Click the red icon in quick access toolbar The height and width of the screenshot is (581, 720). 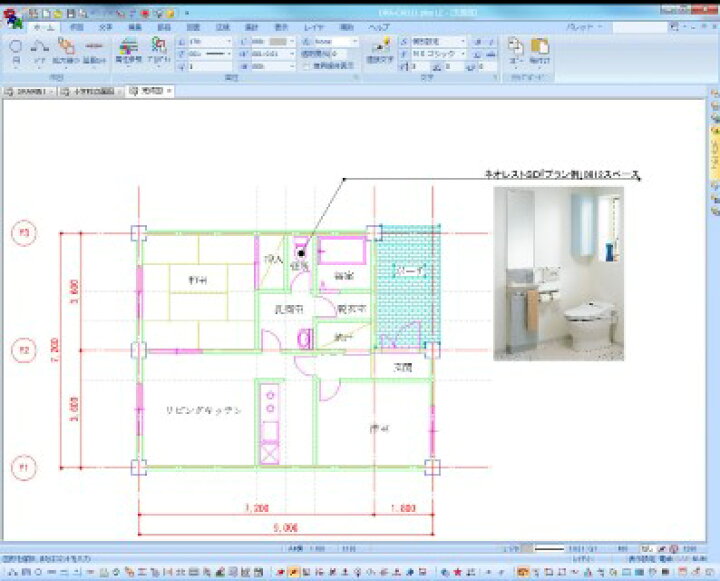[x=146, y=13]
